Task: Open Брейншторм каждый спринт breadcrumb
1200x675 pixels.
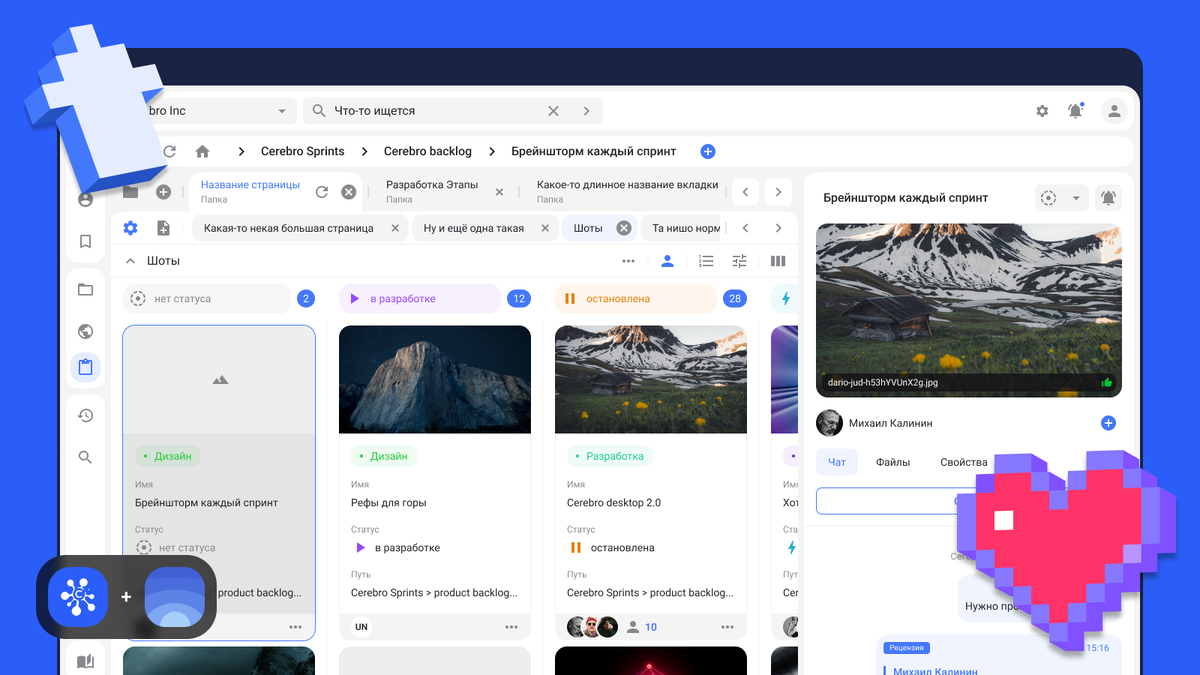Action: [x=593, y=152]
